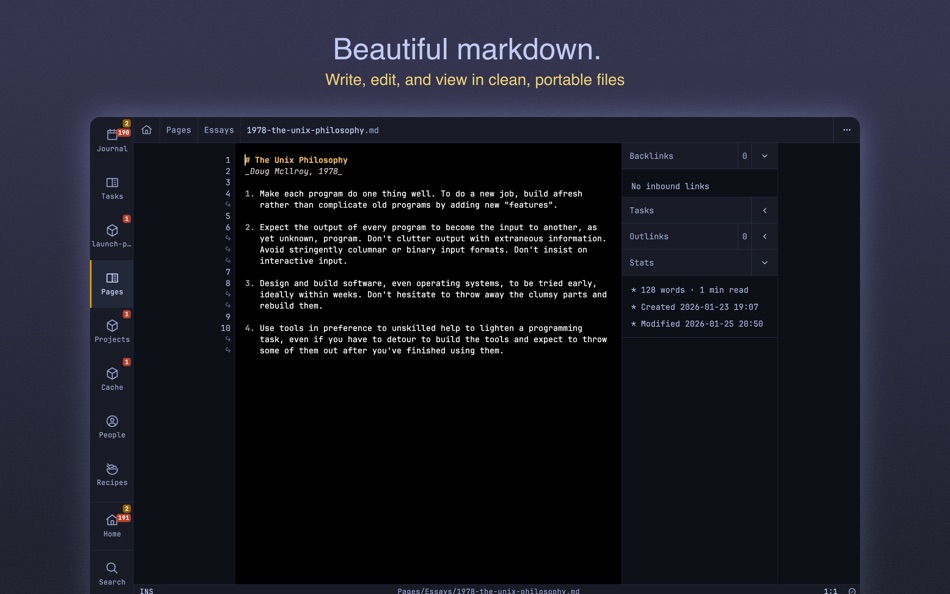The width and height of the screenshot is (950, 594).
Task: Open the Tasks section in sidebar
Action: pos(112,188)
